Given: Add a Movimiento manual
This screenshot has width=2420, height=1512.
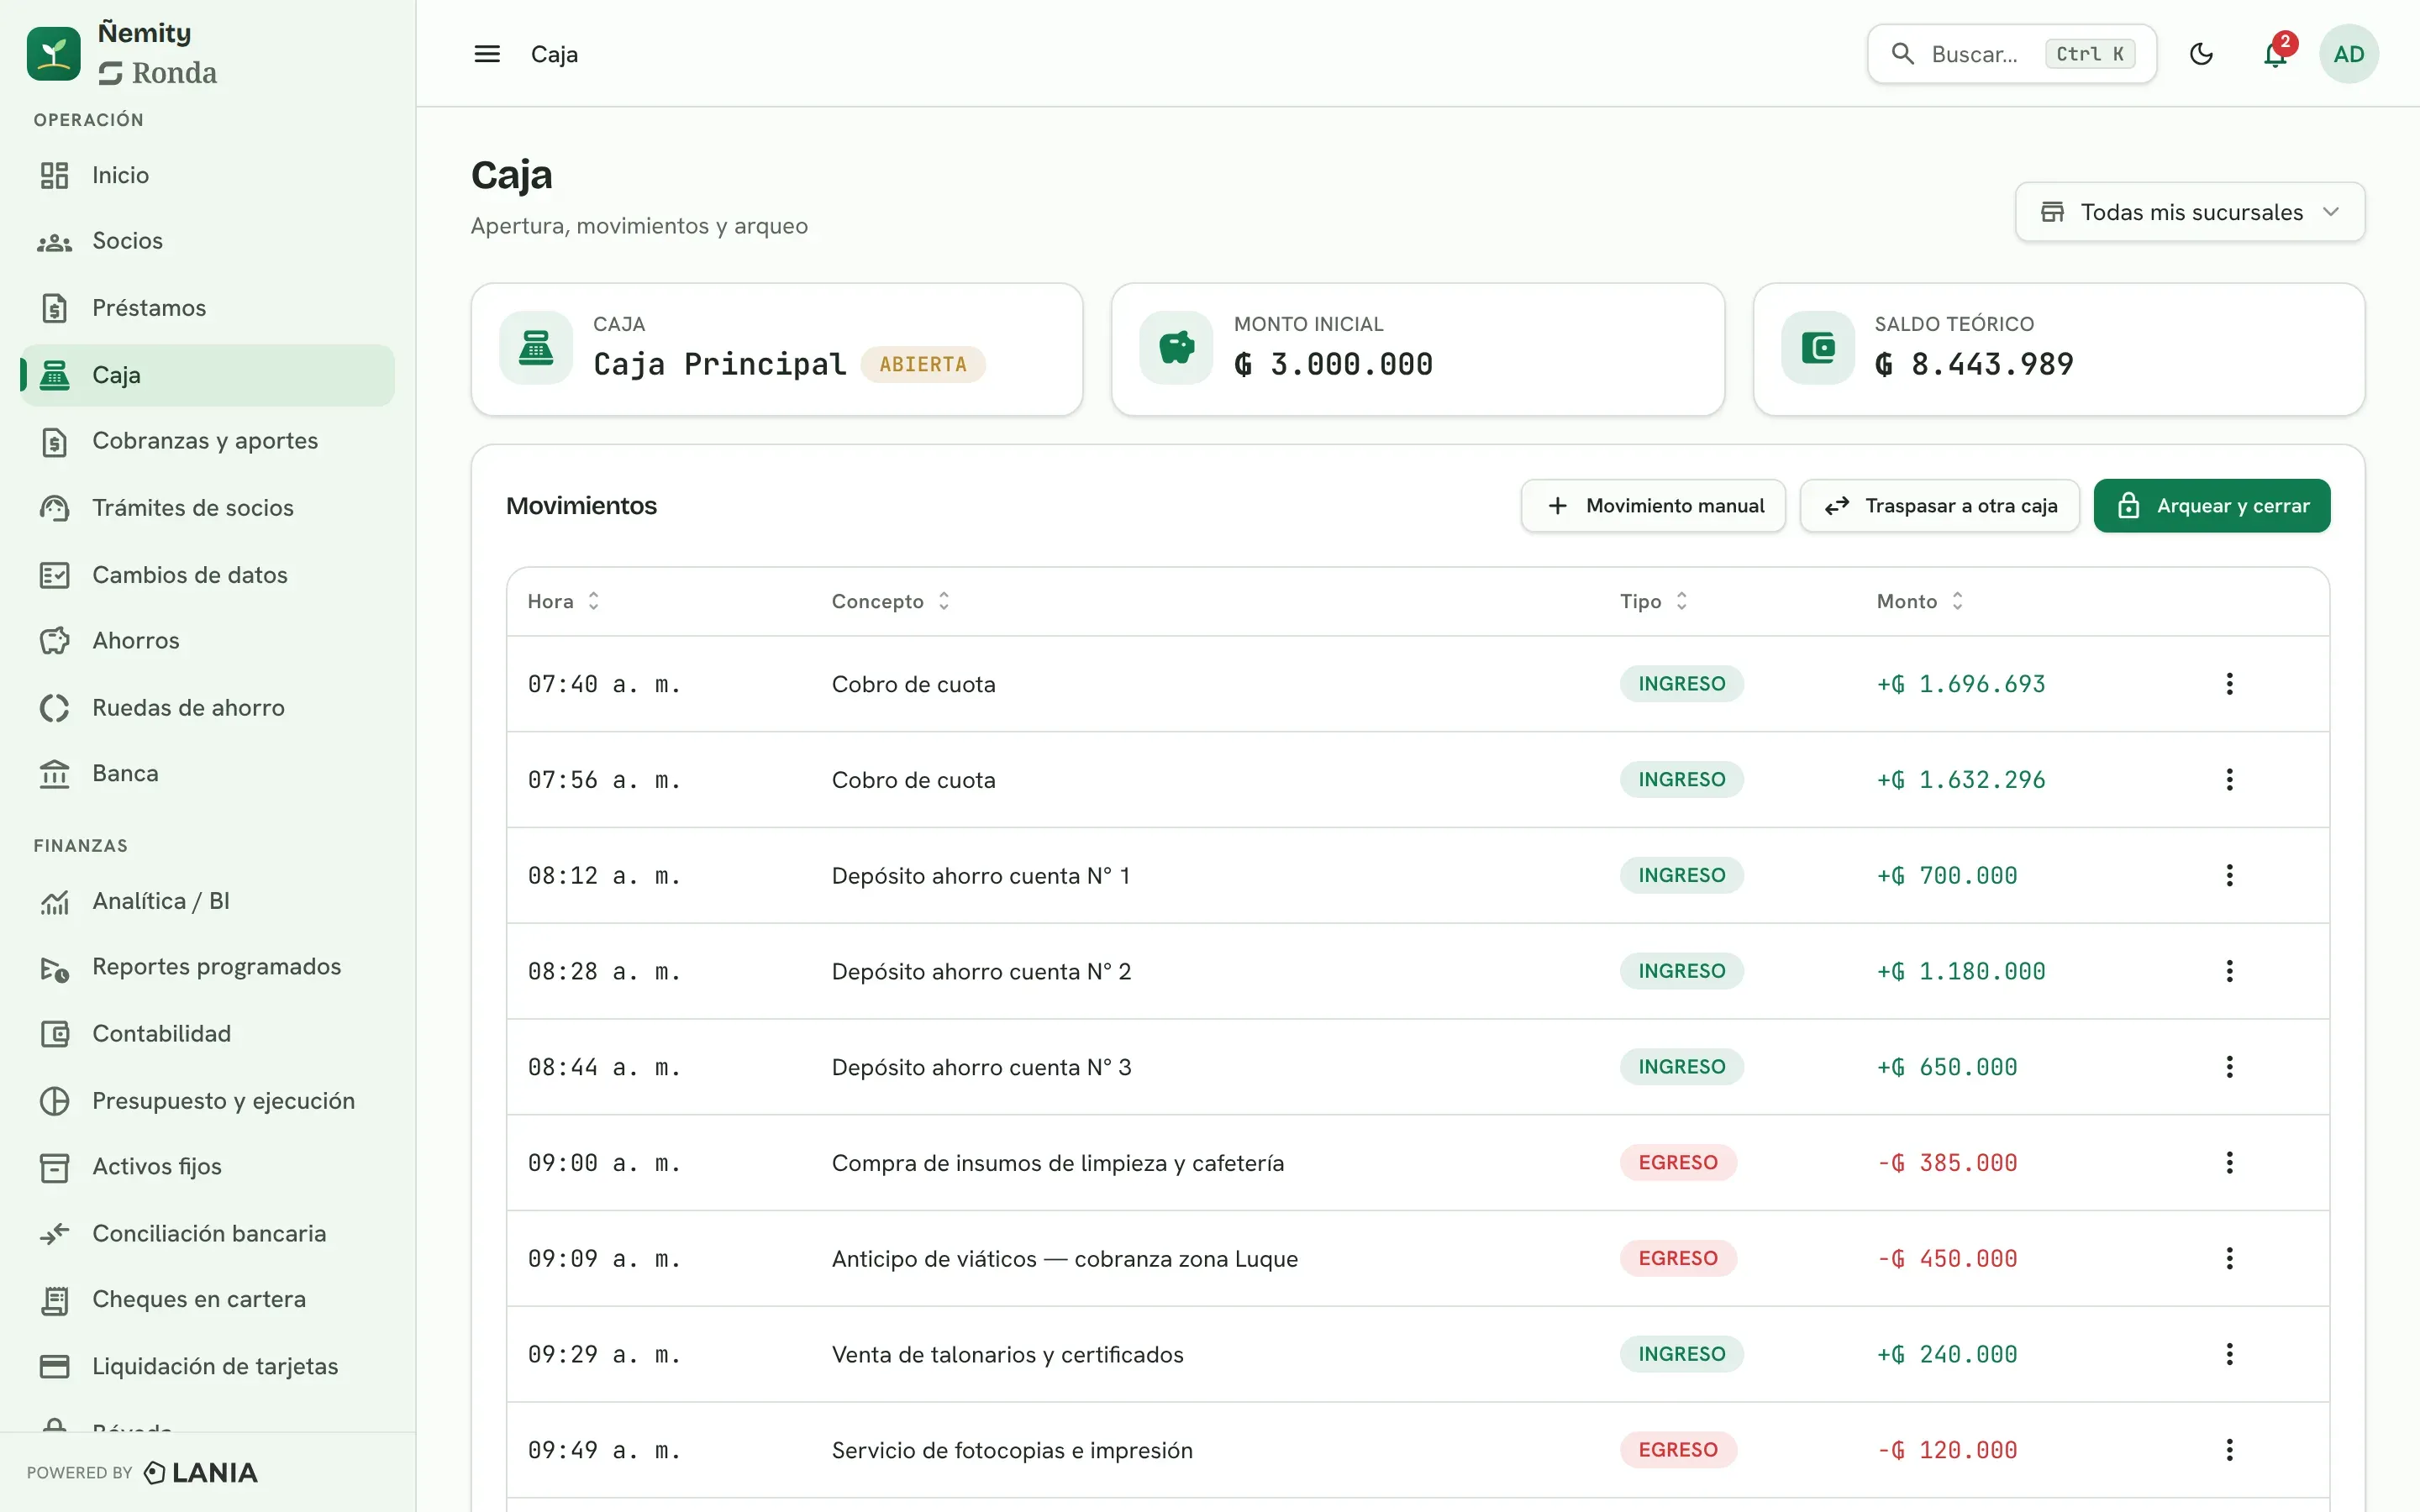Looking at the screenshot, I should [x=1653, y=506].
